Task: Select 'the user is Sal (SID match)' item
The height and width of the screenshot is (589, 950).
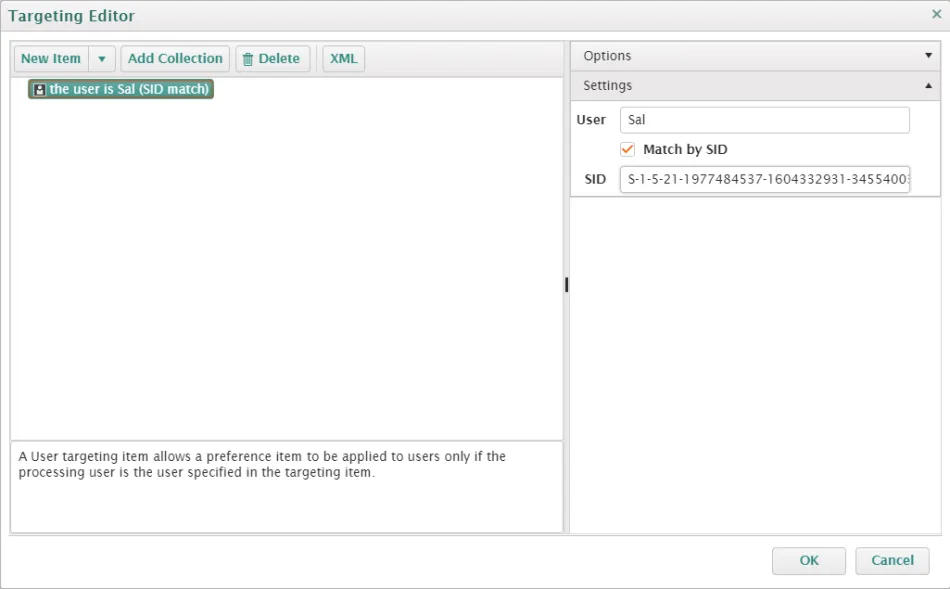Action: pyautogui.click(x=129, y=90)
